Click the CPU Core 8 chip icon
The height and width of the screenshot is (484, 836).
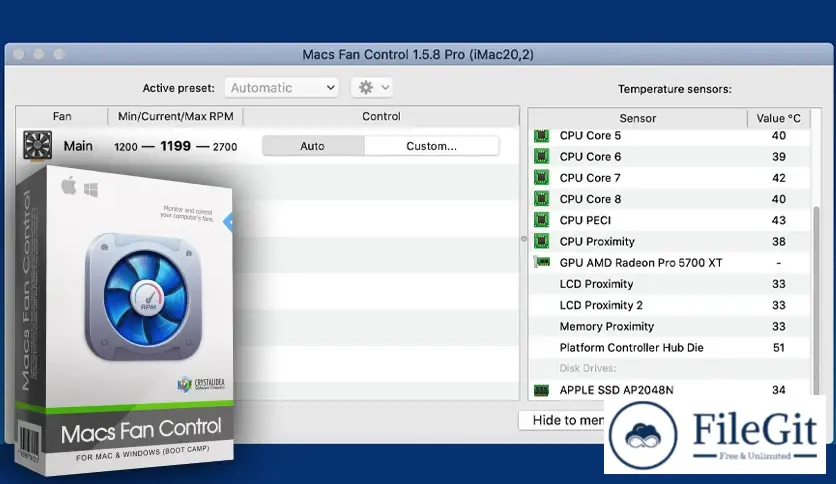(x=541, y=199)
